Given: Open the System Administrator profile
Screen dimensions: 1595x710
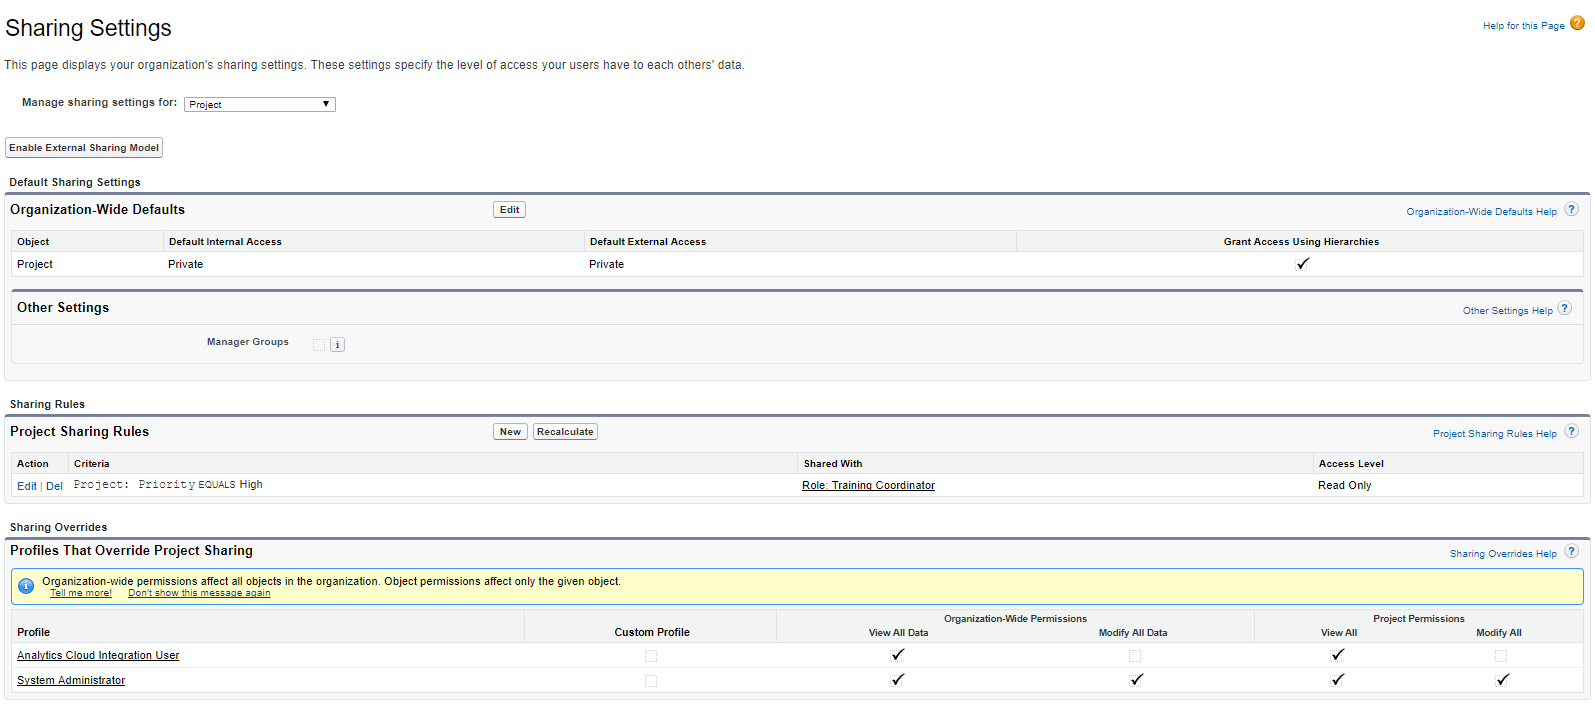Looking at the screenshot, I should click(x=71, y=681).
